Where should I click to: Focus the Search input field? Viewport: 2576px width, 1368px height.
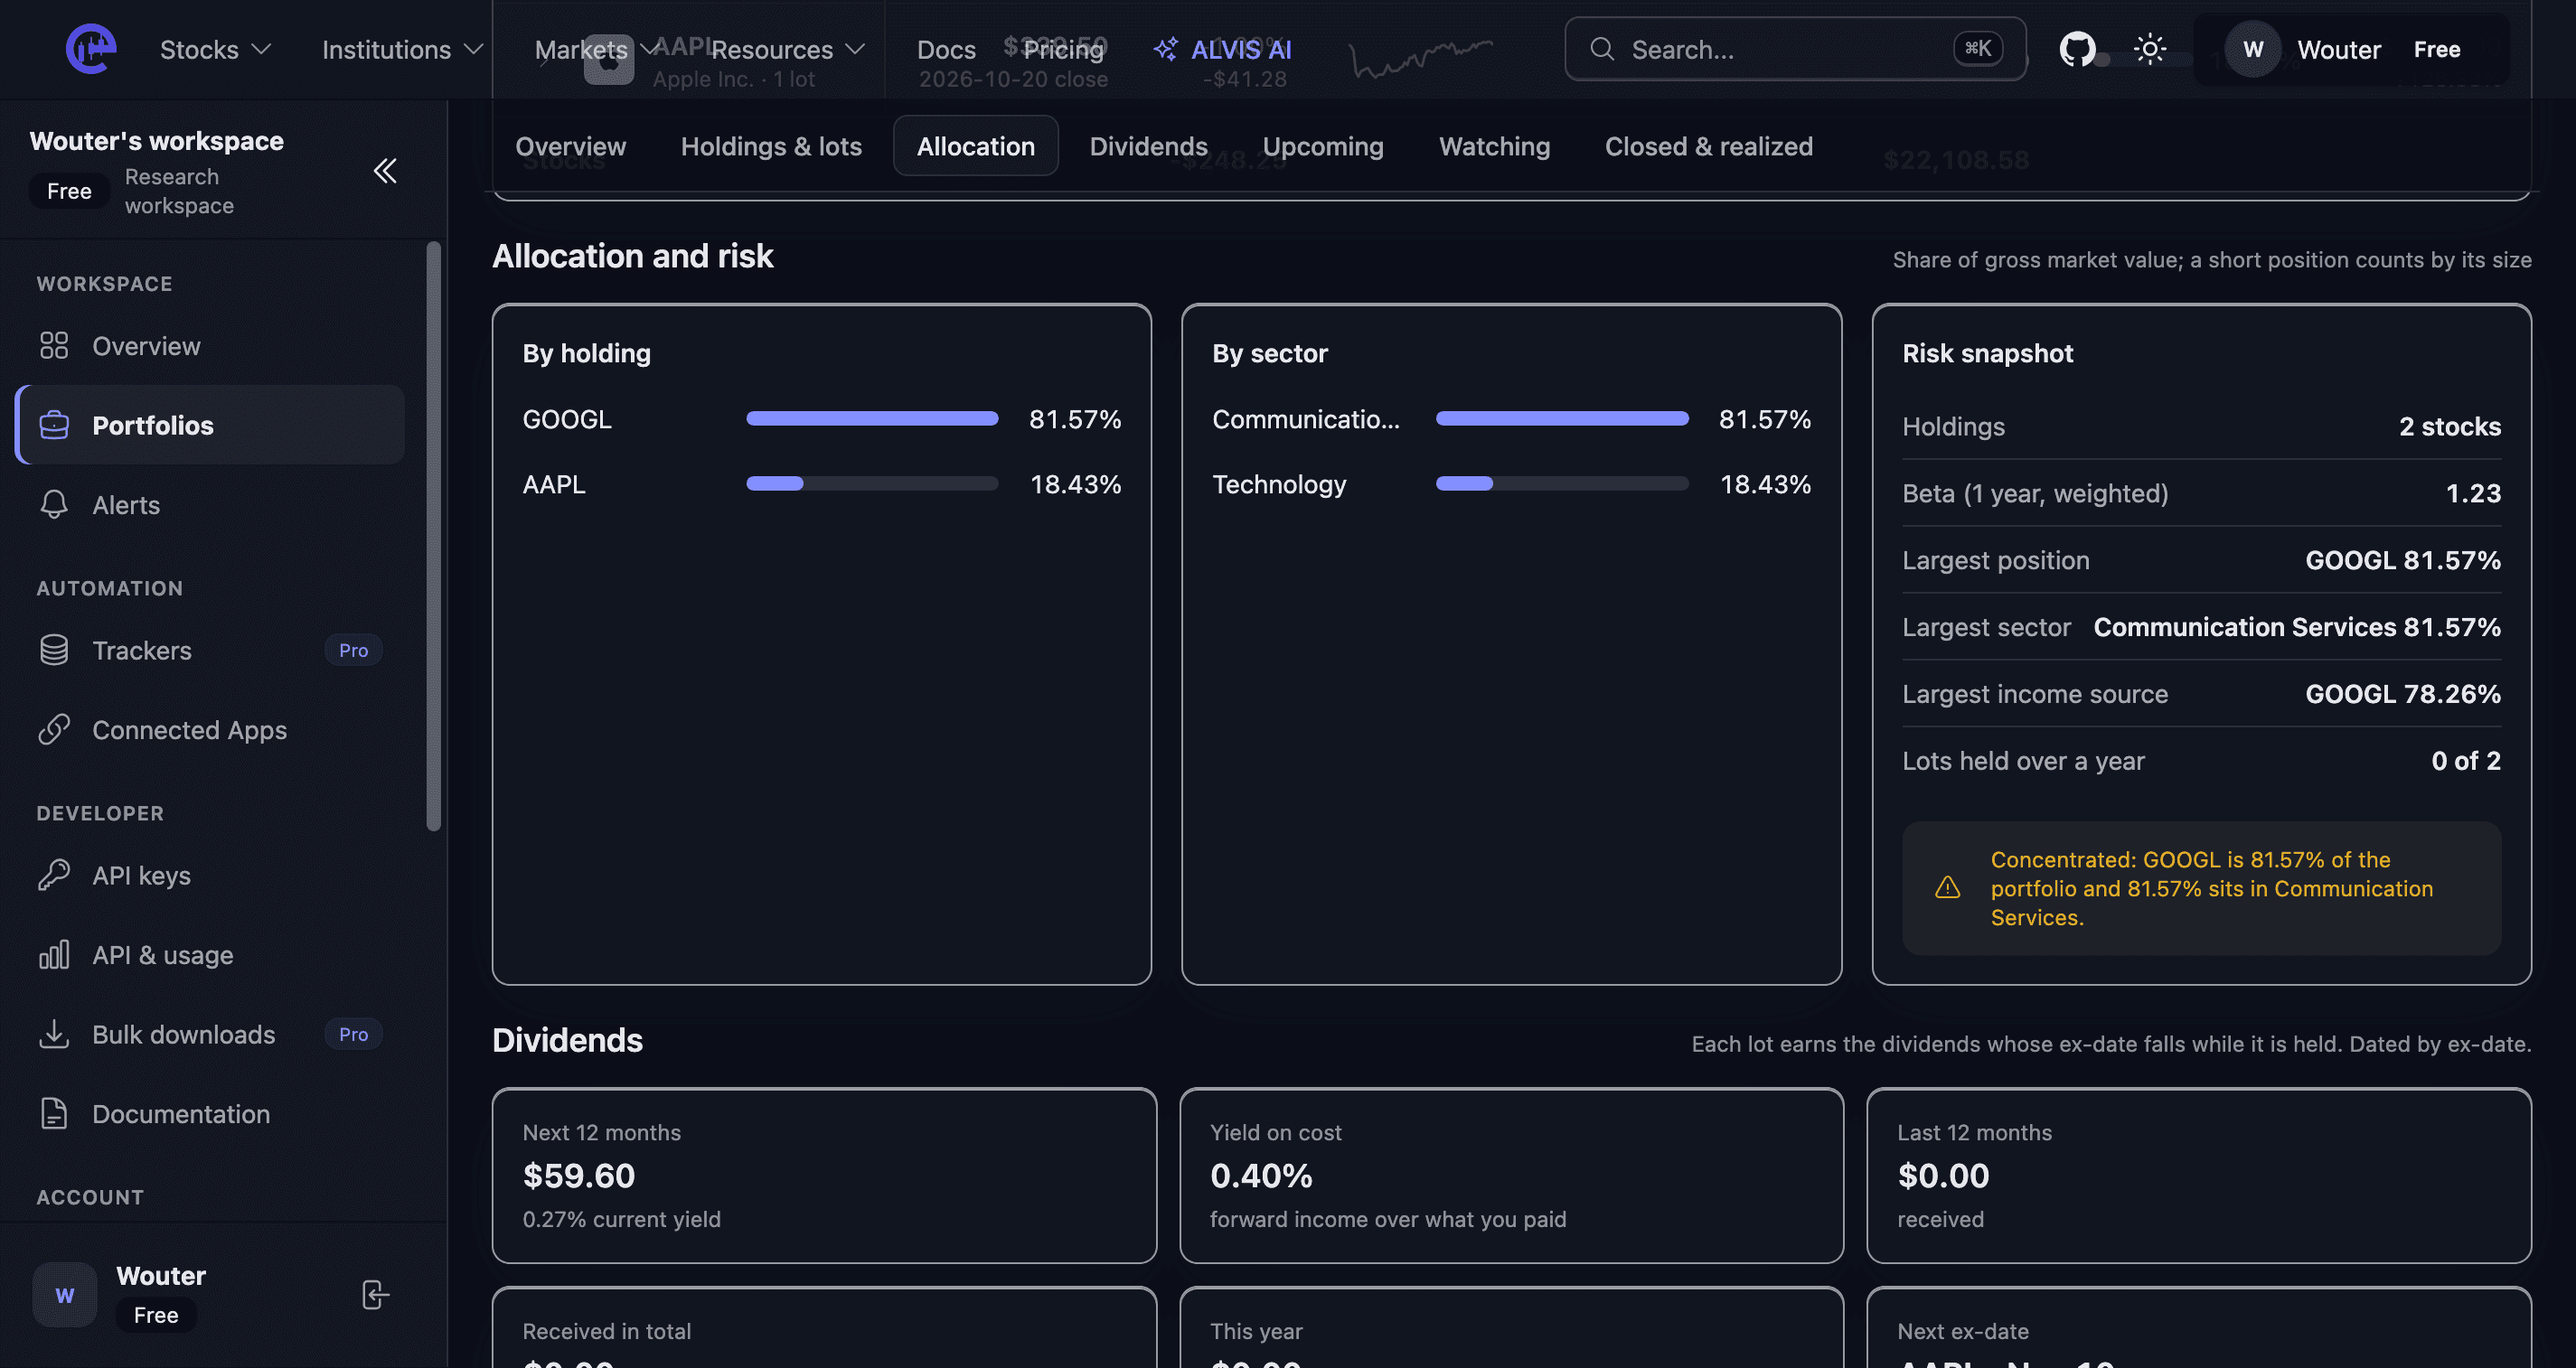tap(1795, 49)
